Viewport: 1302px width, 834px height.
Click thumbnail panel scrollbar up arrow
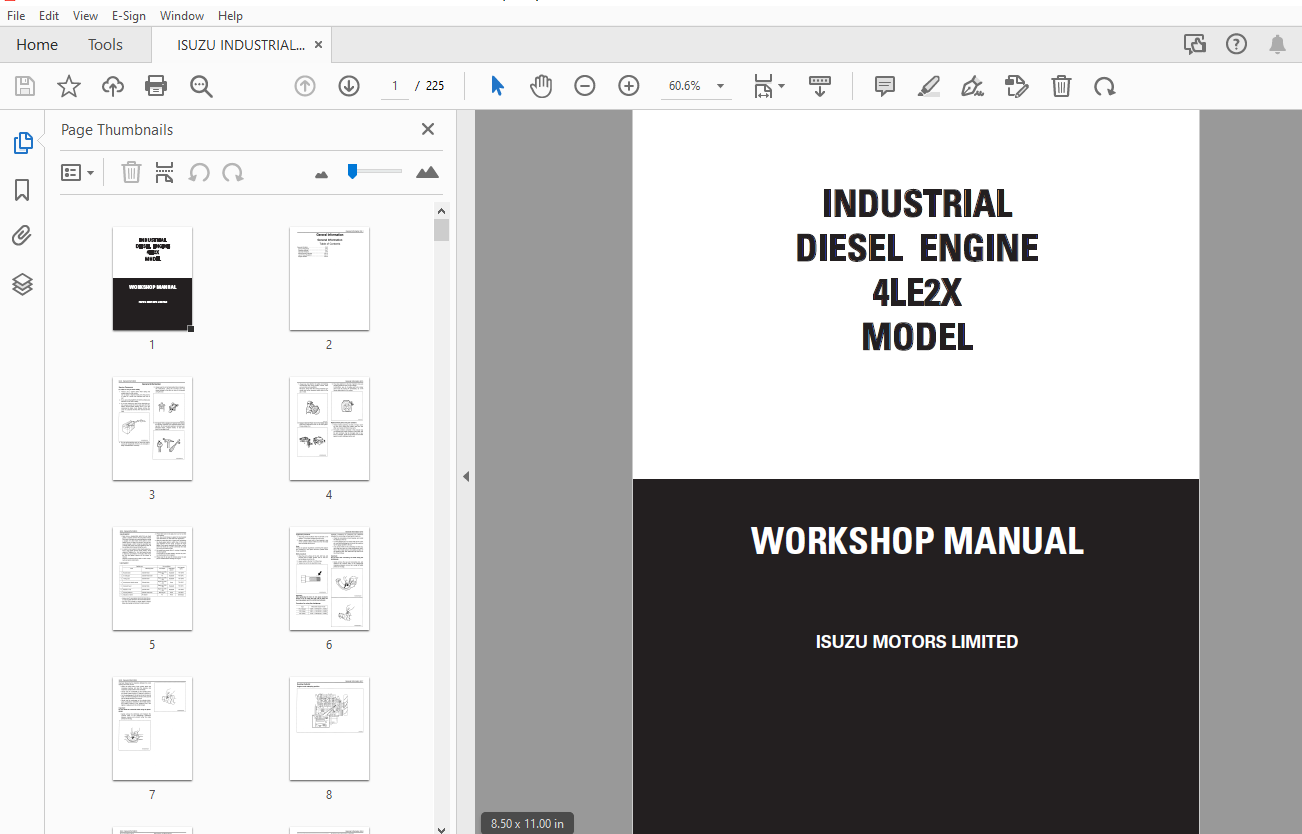click(x=442, y=210)
